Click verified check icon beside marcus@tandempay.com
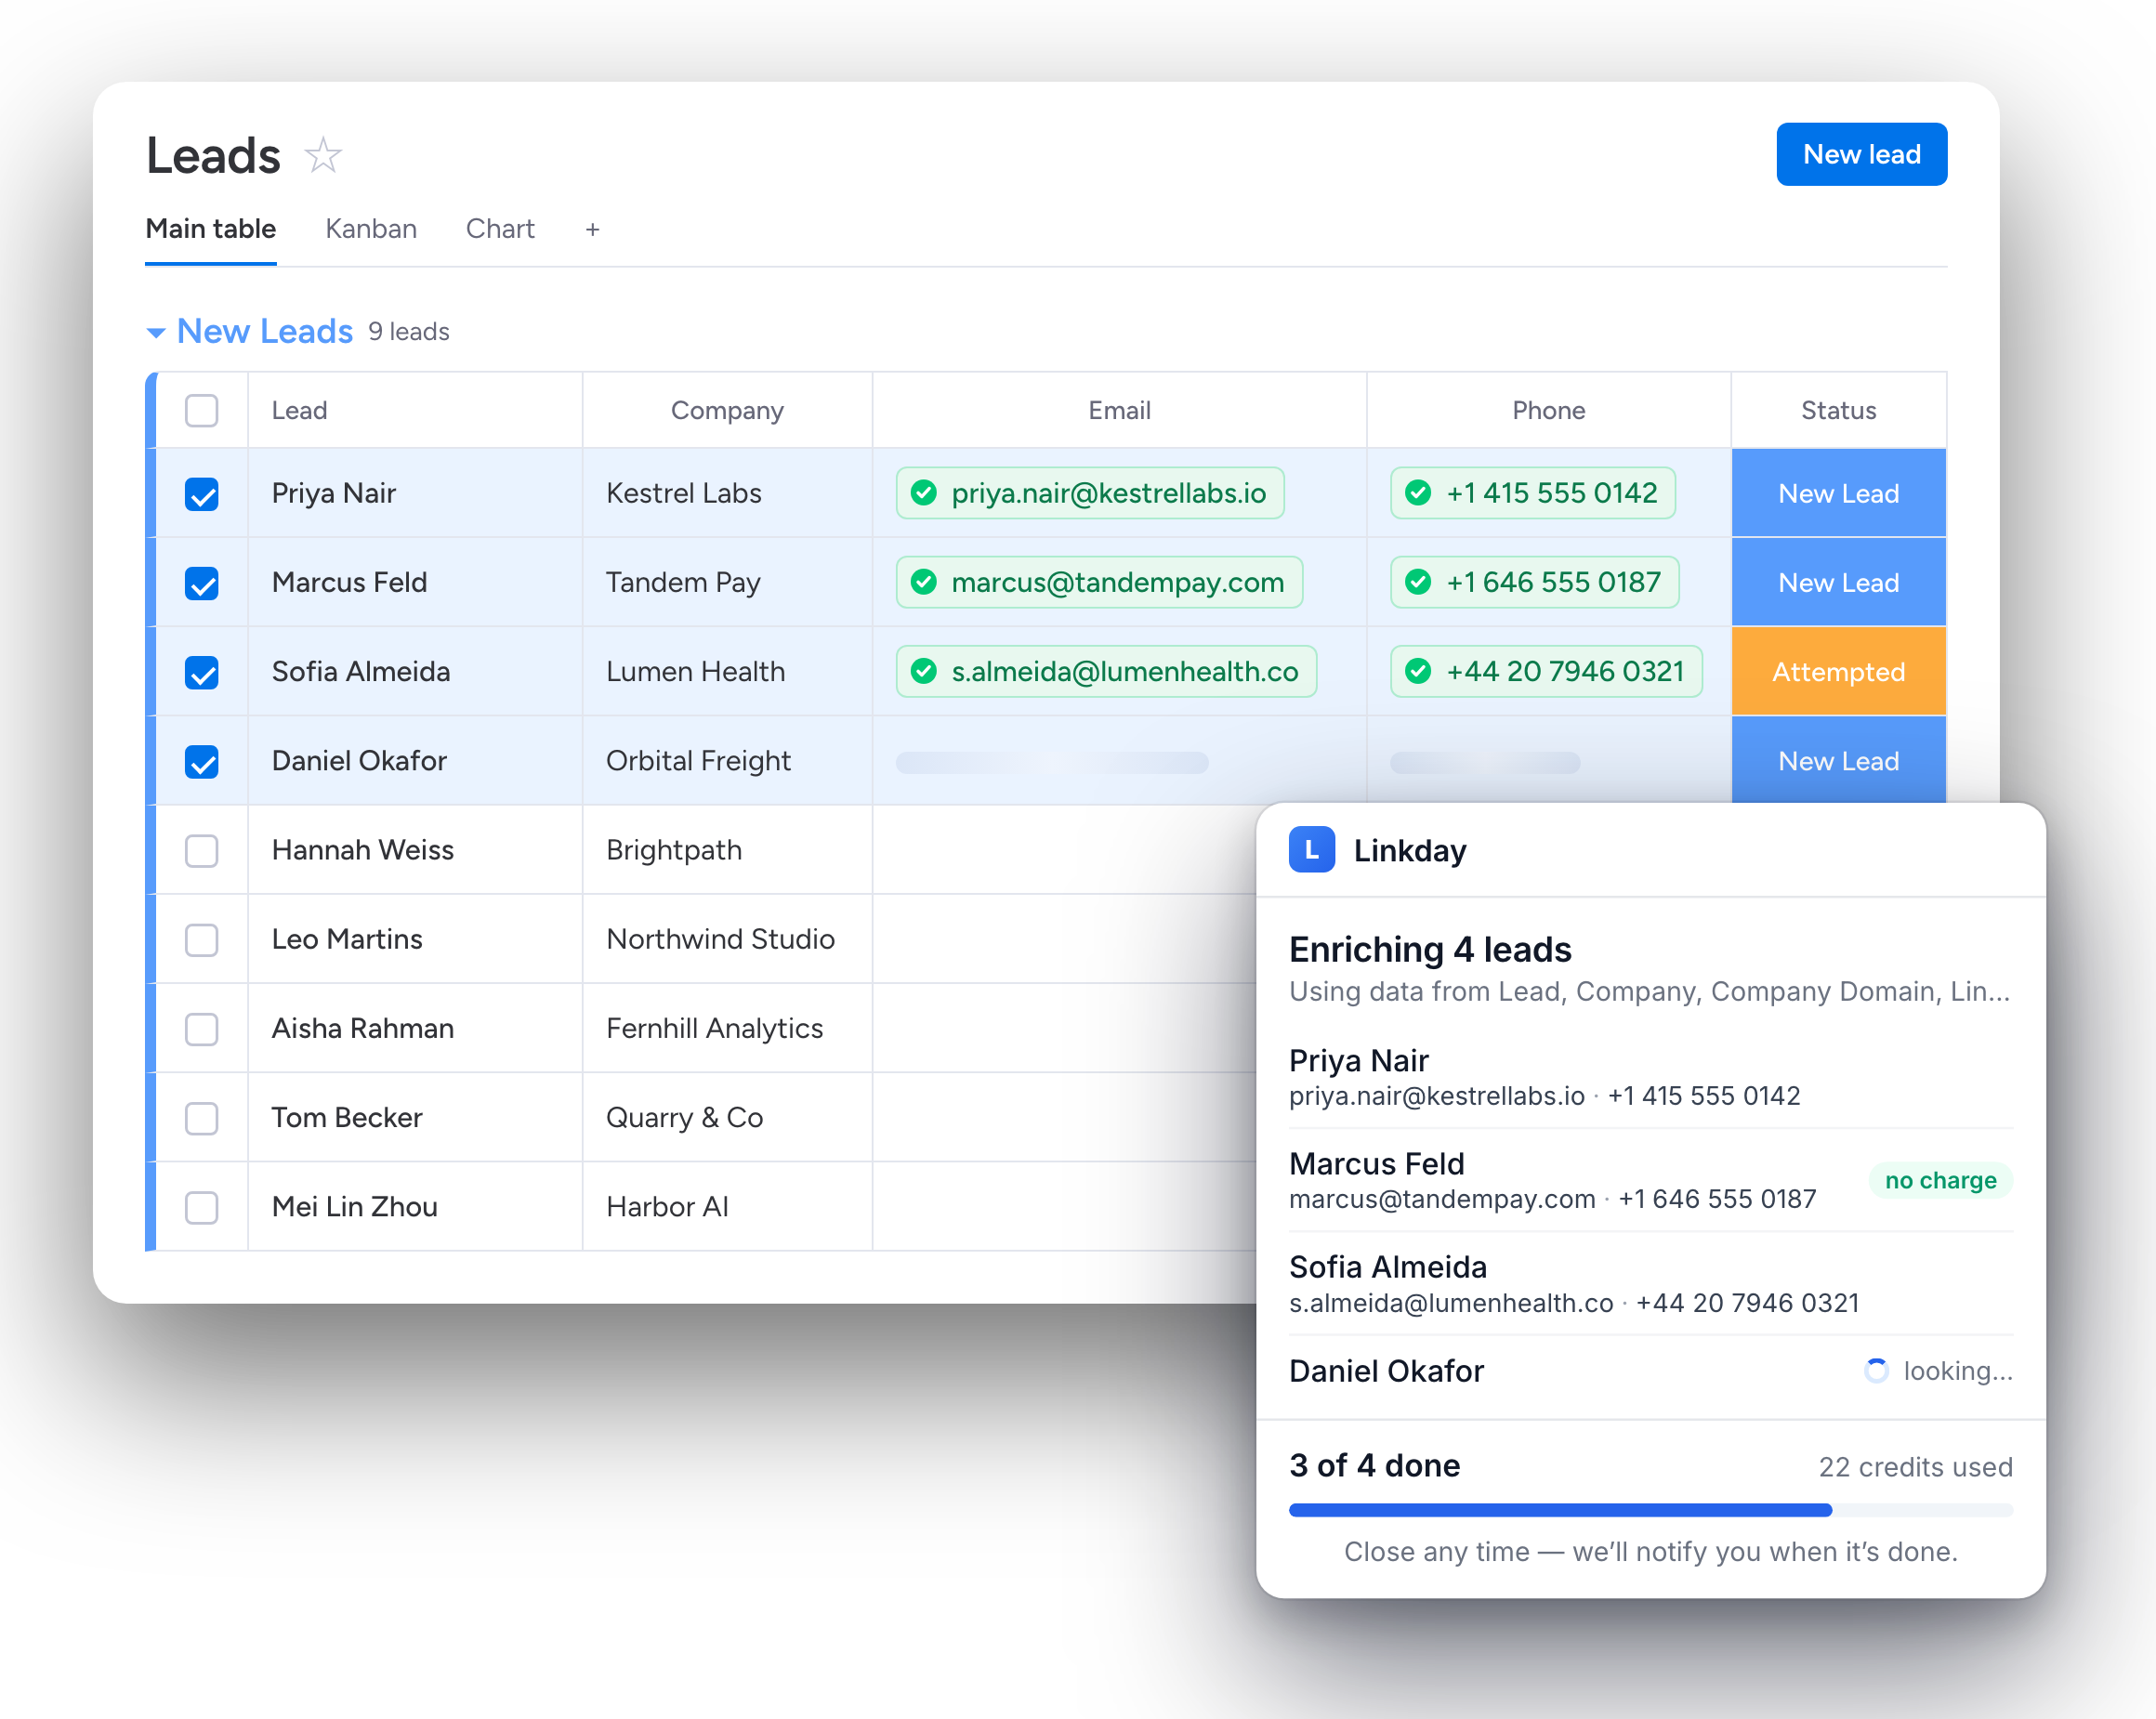 point(923,582)
